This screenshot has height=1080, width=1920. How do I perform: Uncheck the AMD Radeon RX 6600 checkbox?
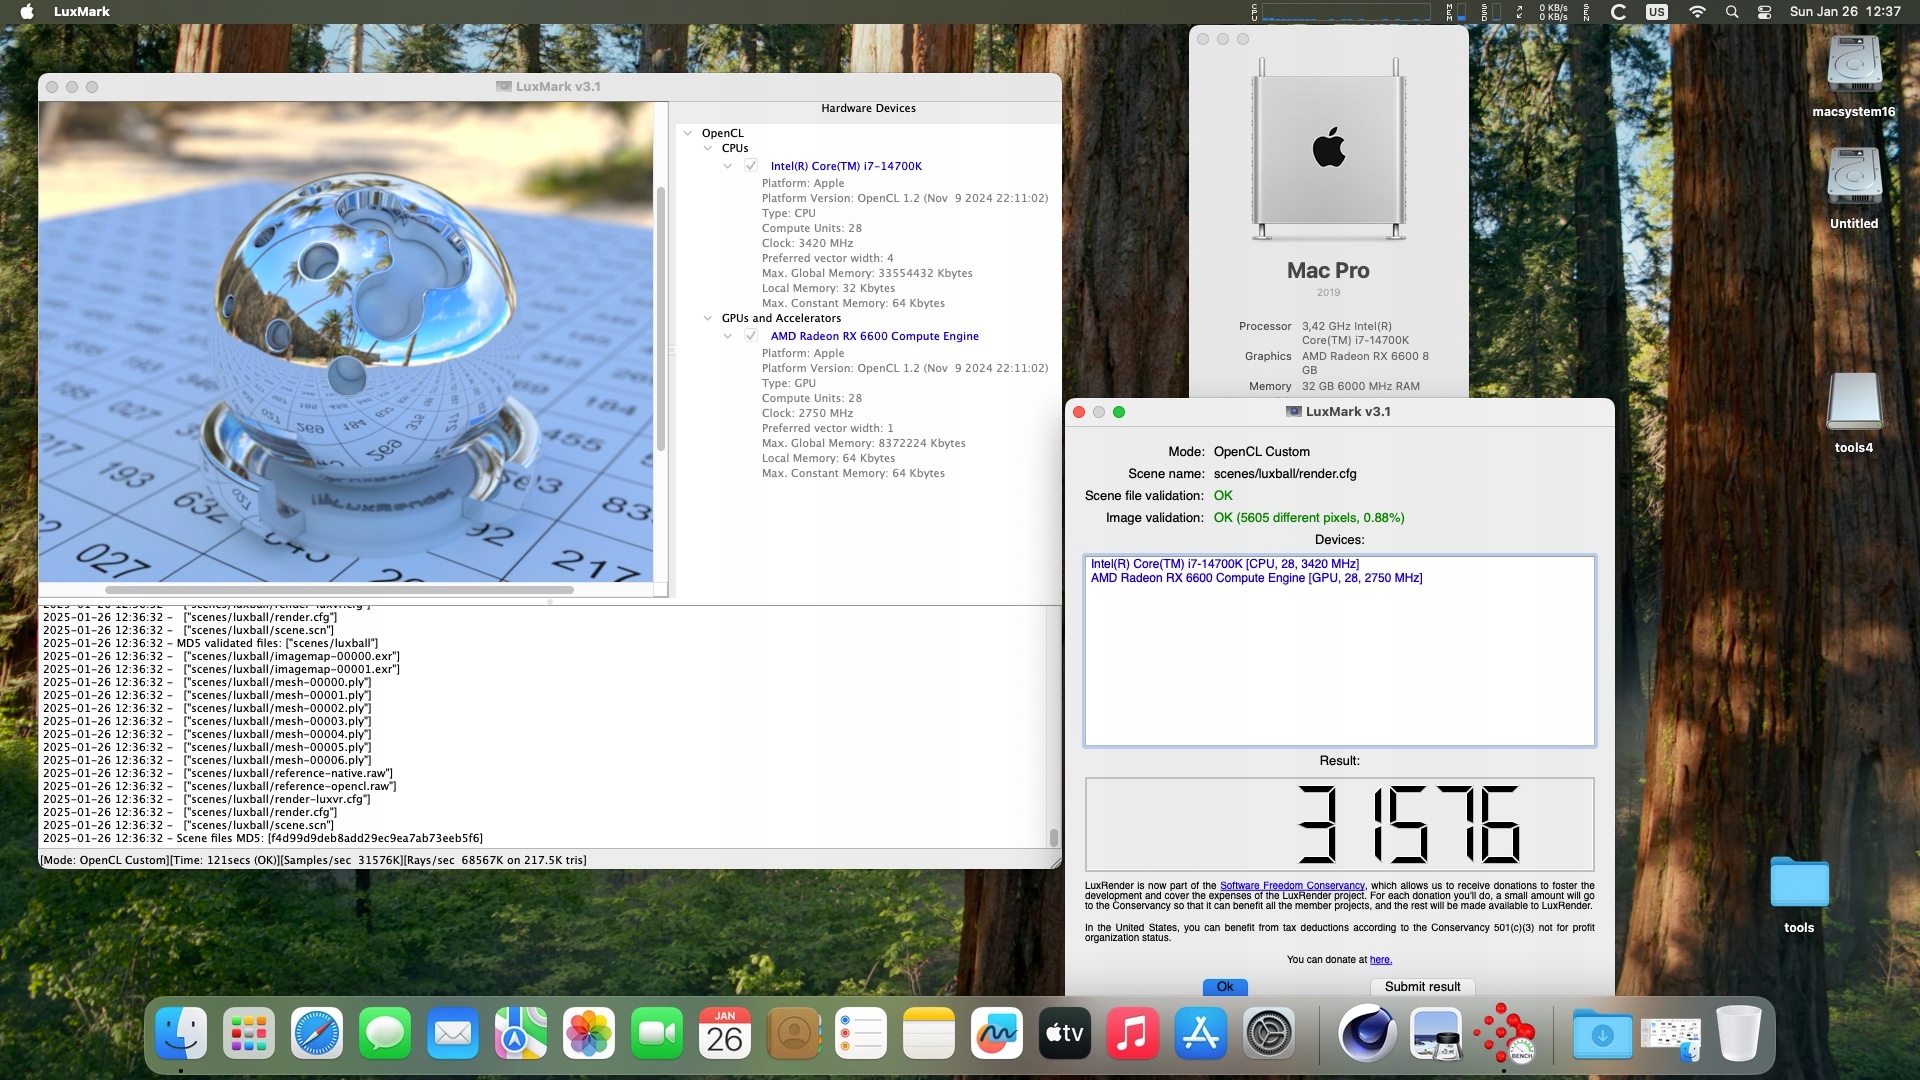(x=751, y=336)
